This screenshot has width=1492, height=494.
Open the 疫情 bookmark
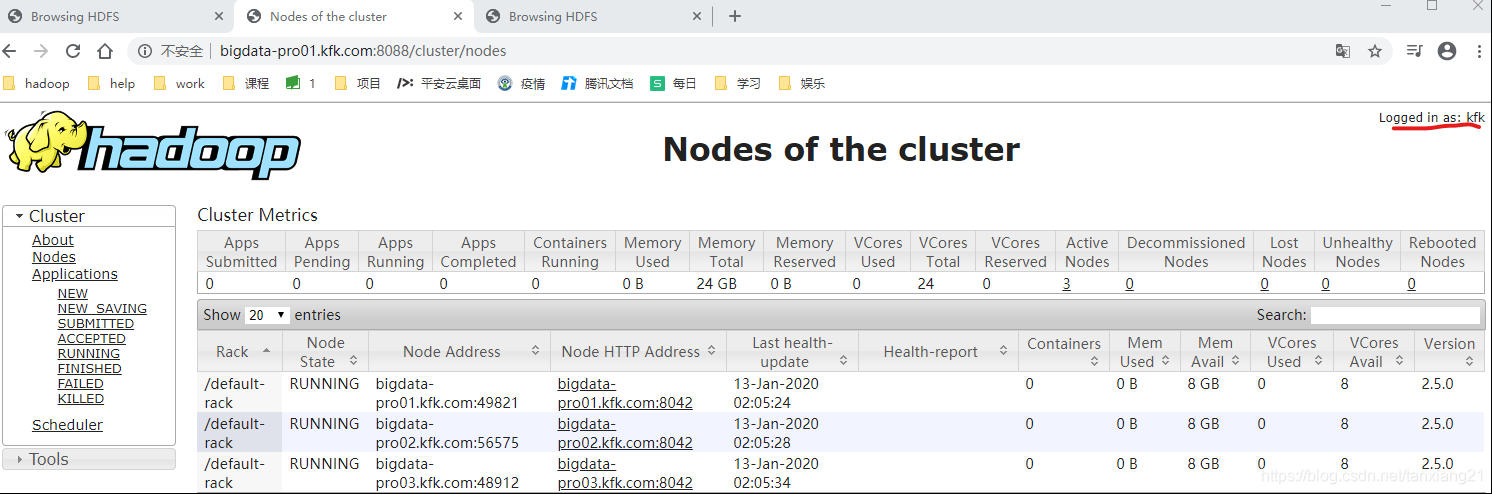point(521,83)
